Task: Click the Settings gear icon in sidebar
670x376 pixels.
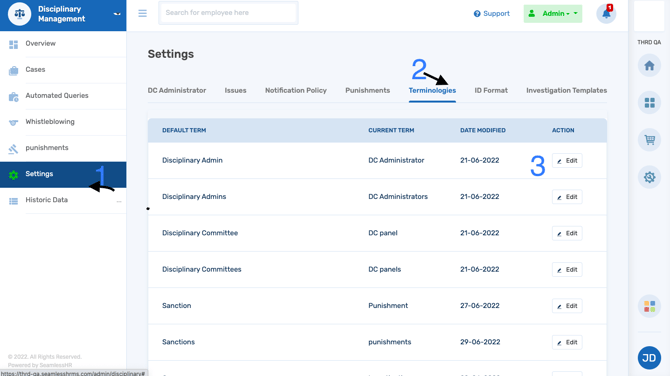Action: (x=14, y=175)
